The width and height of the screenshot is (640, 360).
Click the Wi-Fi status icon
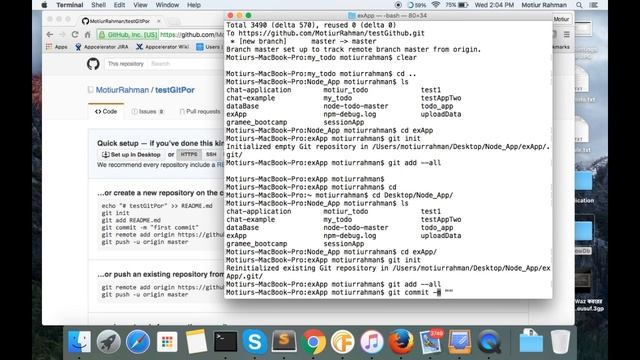[x=436, y=5]
